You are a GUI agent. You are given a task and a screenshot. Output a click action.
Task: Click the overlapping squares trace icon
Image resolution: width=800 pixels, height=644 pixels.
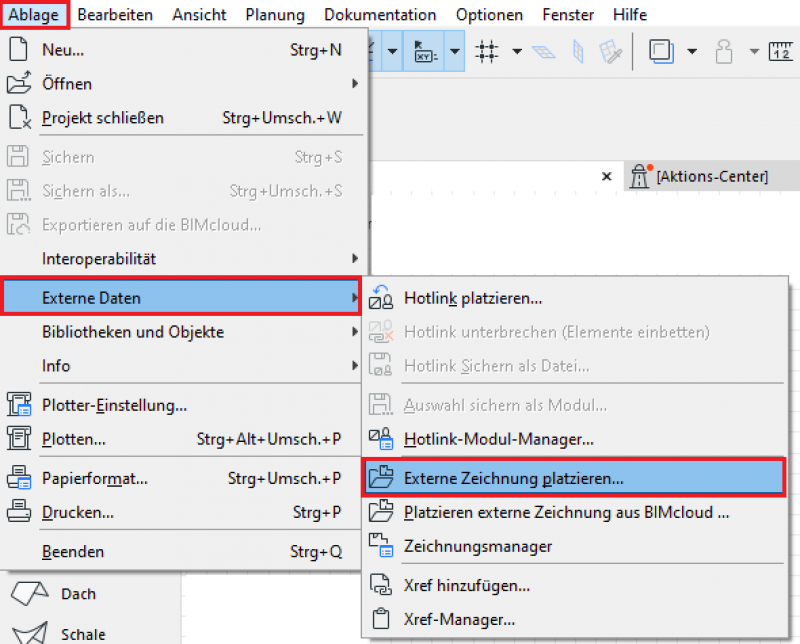coord(662,52)
